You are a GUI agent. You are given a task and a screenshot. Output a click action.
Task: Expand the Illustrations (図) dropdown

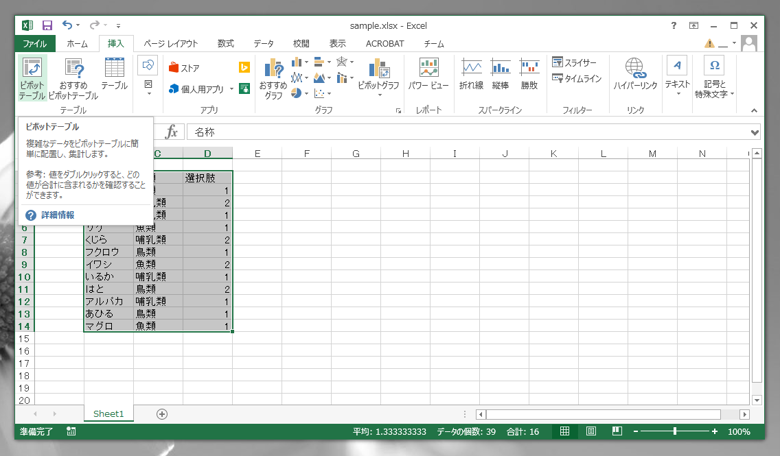pyautogui.click(x=148, y=93)
